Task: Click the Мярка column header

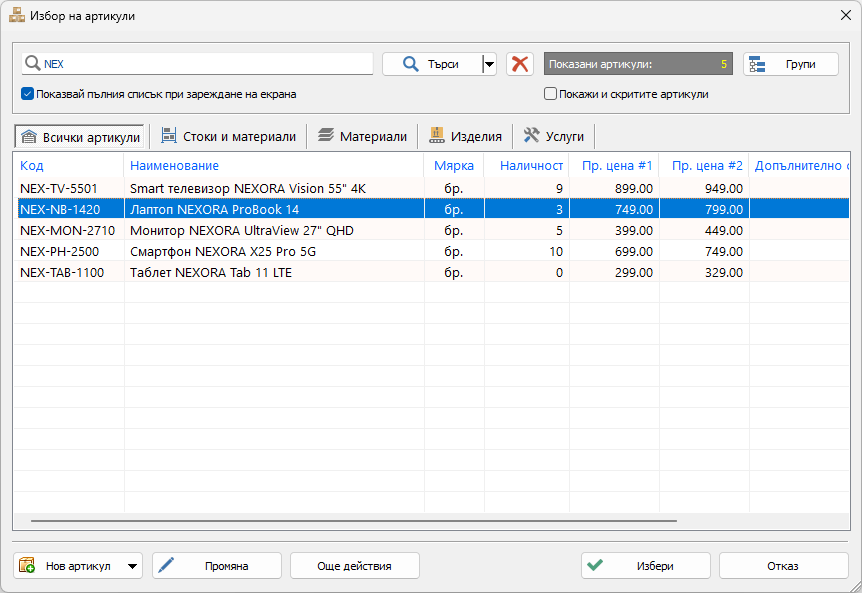Action: (454, 165)
